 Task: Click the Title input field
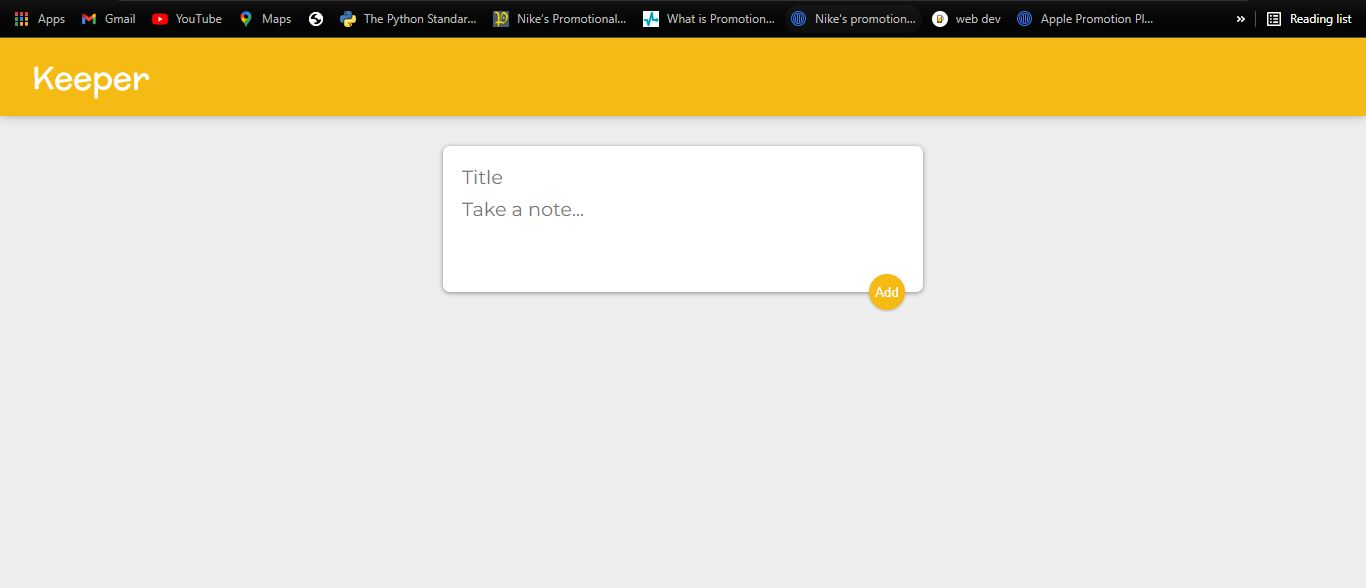tap(600, 177)
